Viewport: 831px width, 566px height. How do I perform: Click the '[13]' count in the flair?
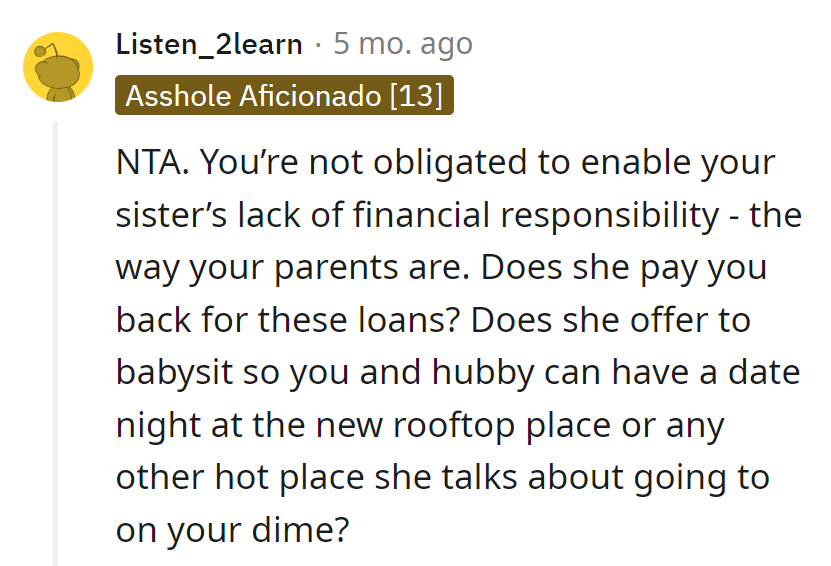click(416, 96)
